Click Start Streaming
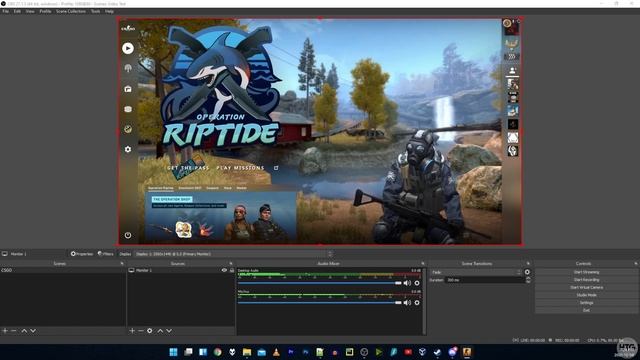The width and height of the screenshot is (640, 360). coord(586,272)
